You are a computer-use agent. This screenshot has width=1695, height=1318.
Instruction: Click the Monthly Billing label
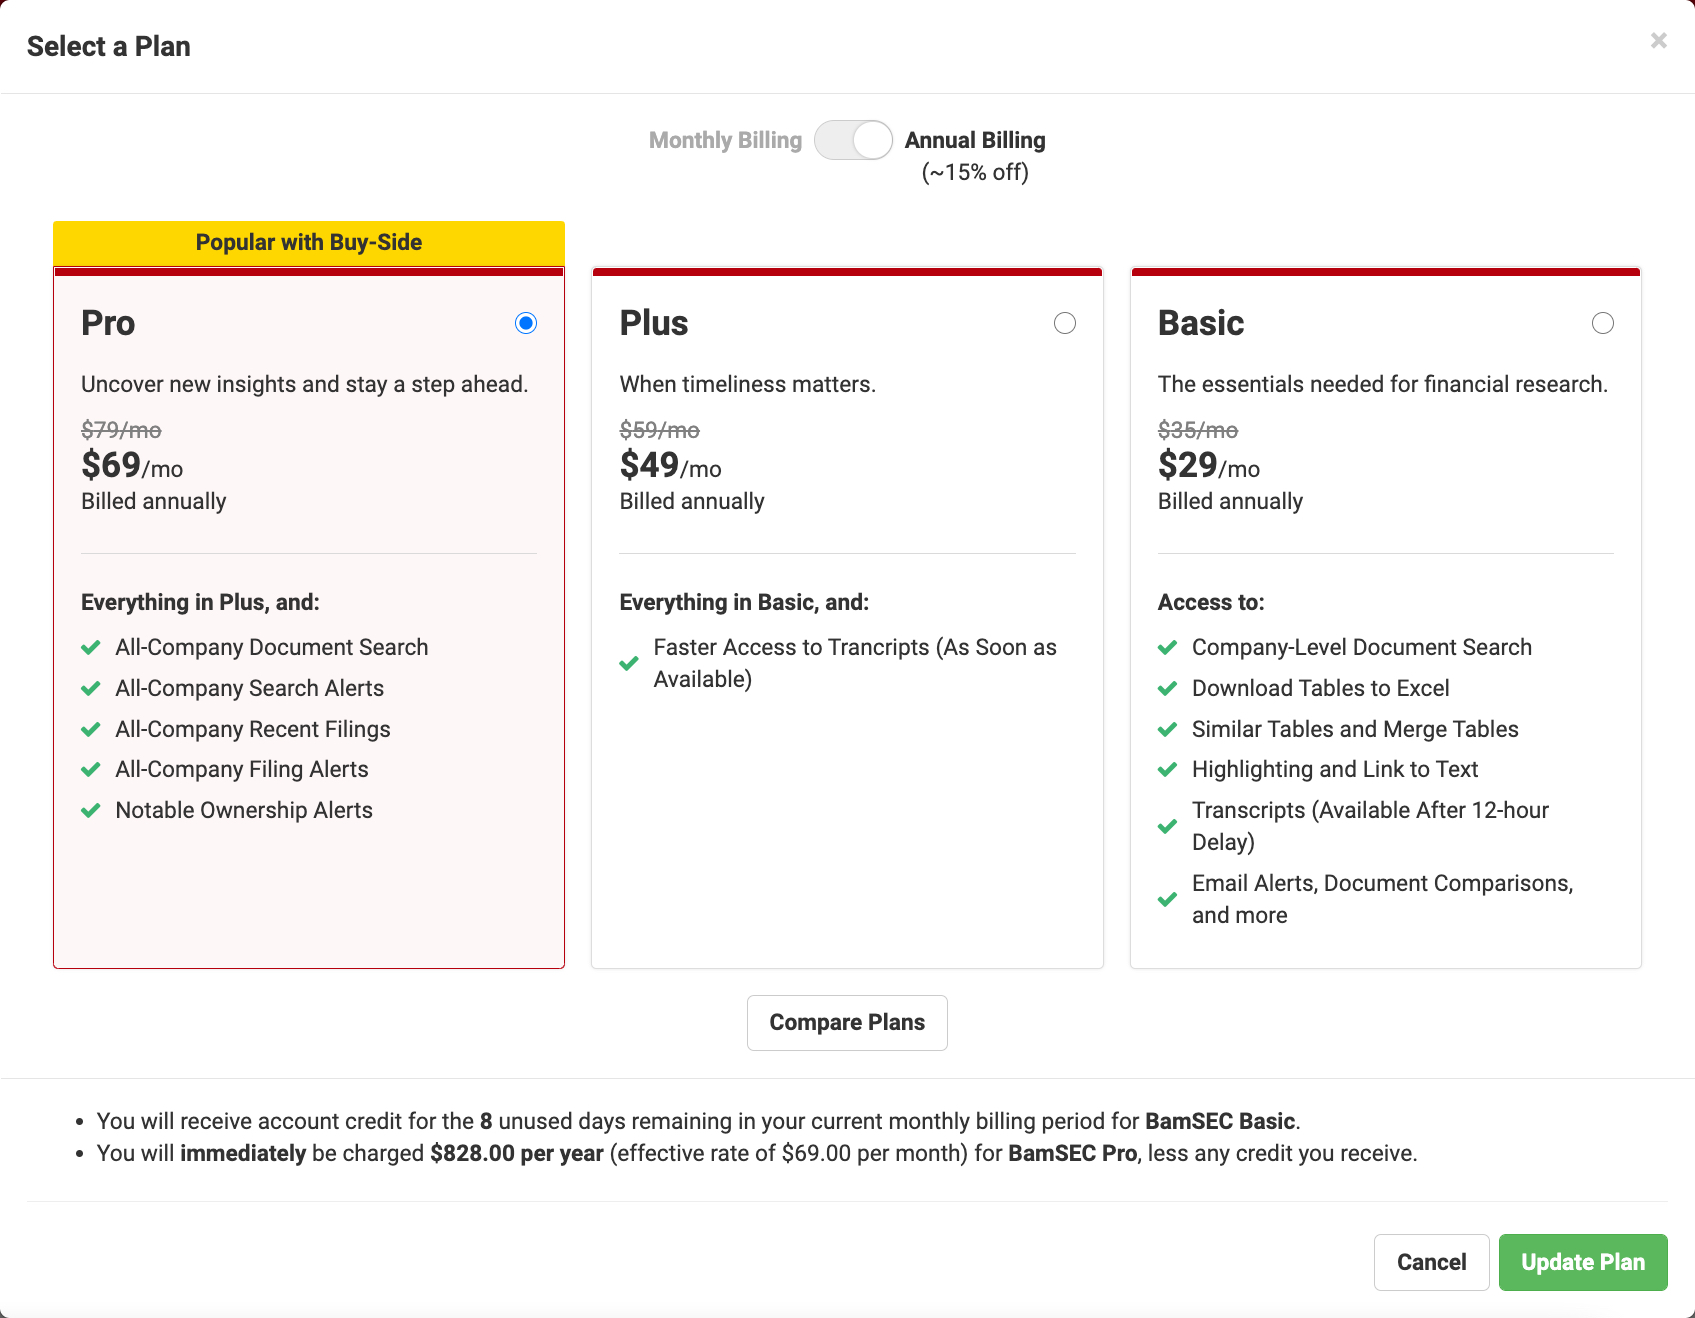point(725,140)
